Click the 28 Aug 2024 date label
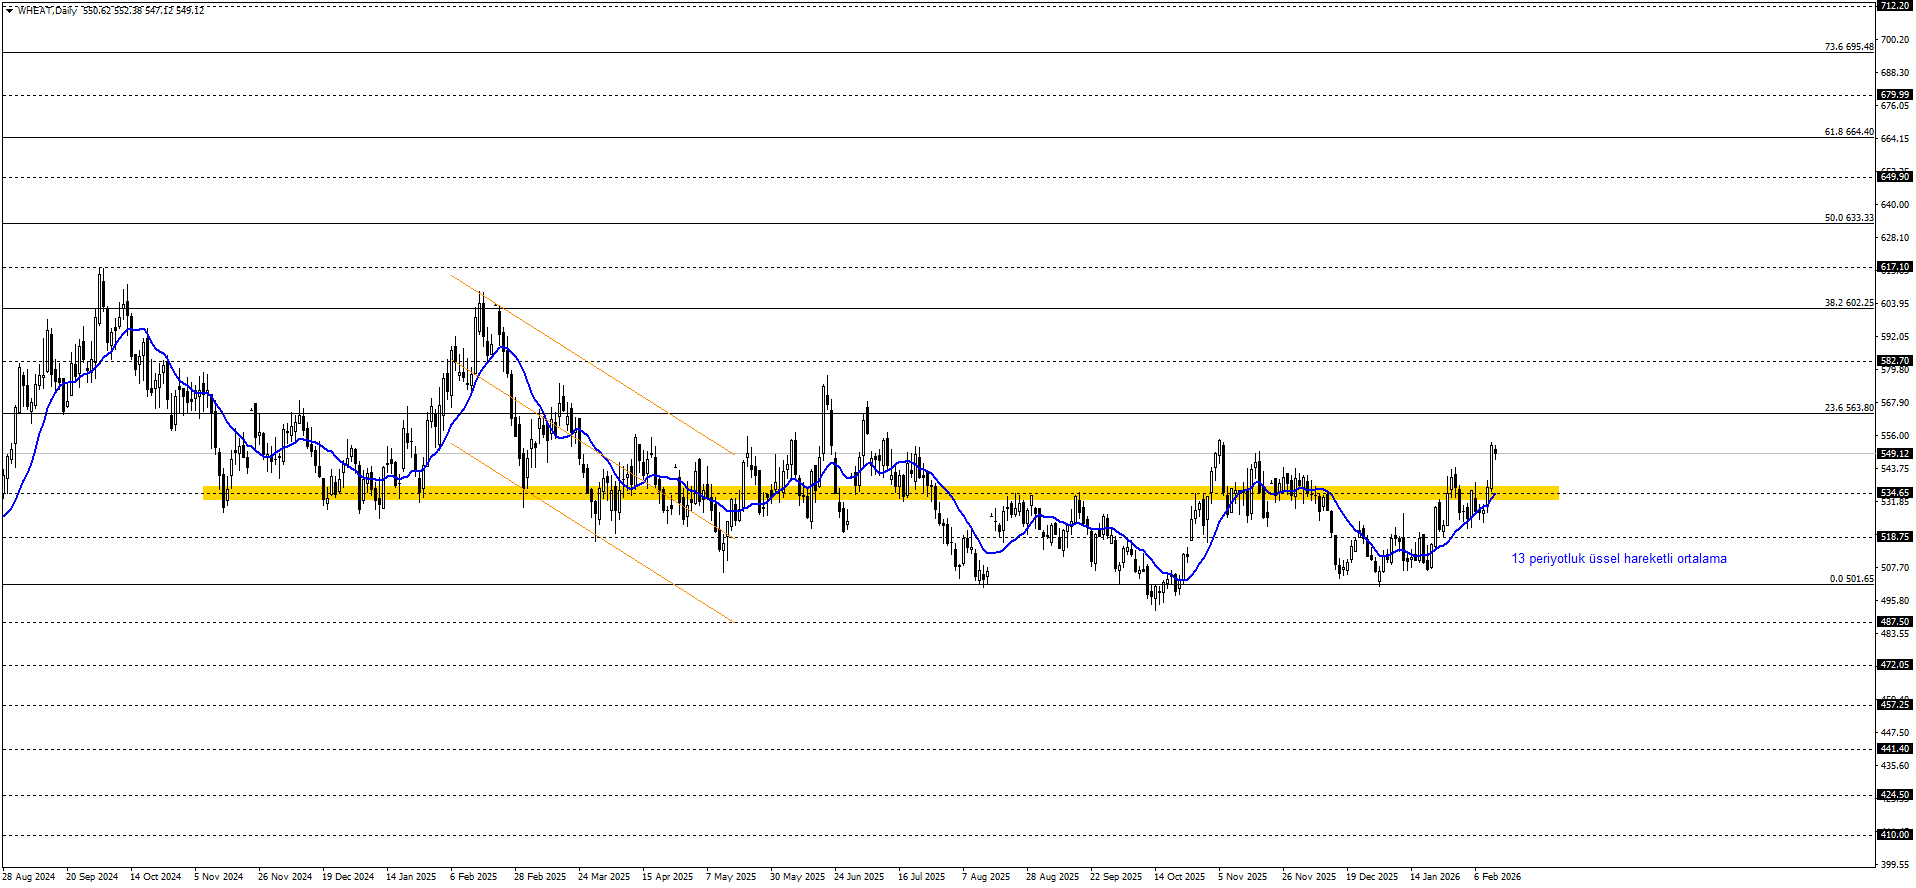 29,877
